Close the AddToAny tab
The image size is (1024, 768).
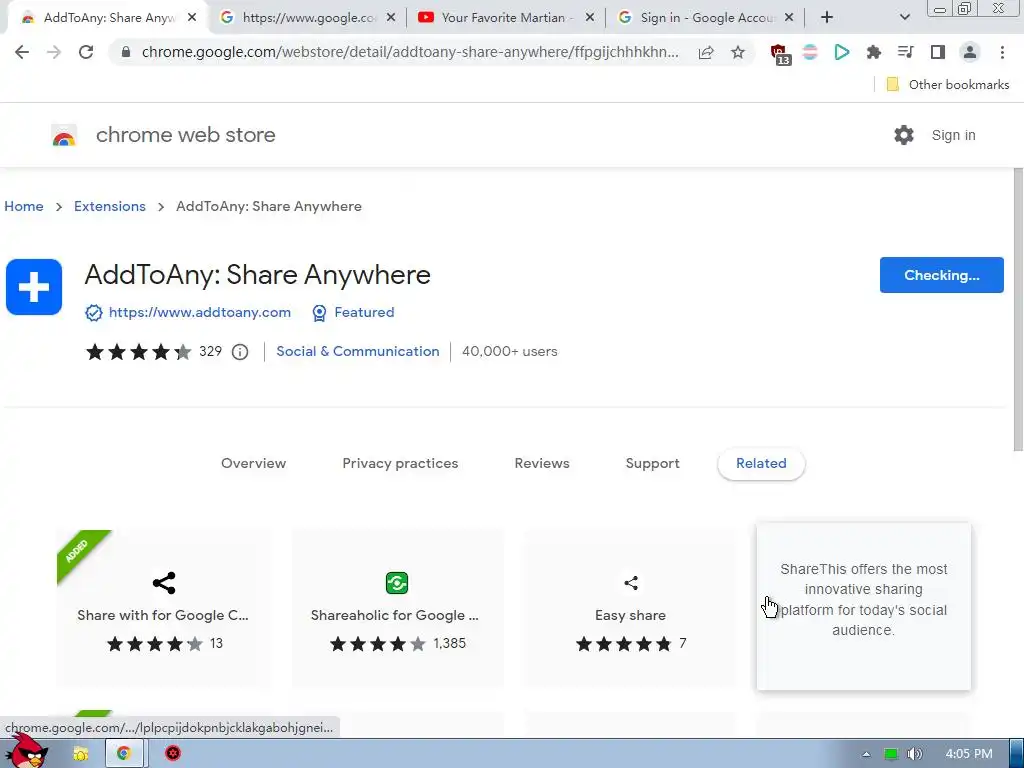pos(192,18)
